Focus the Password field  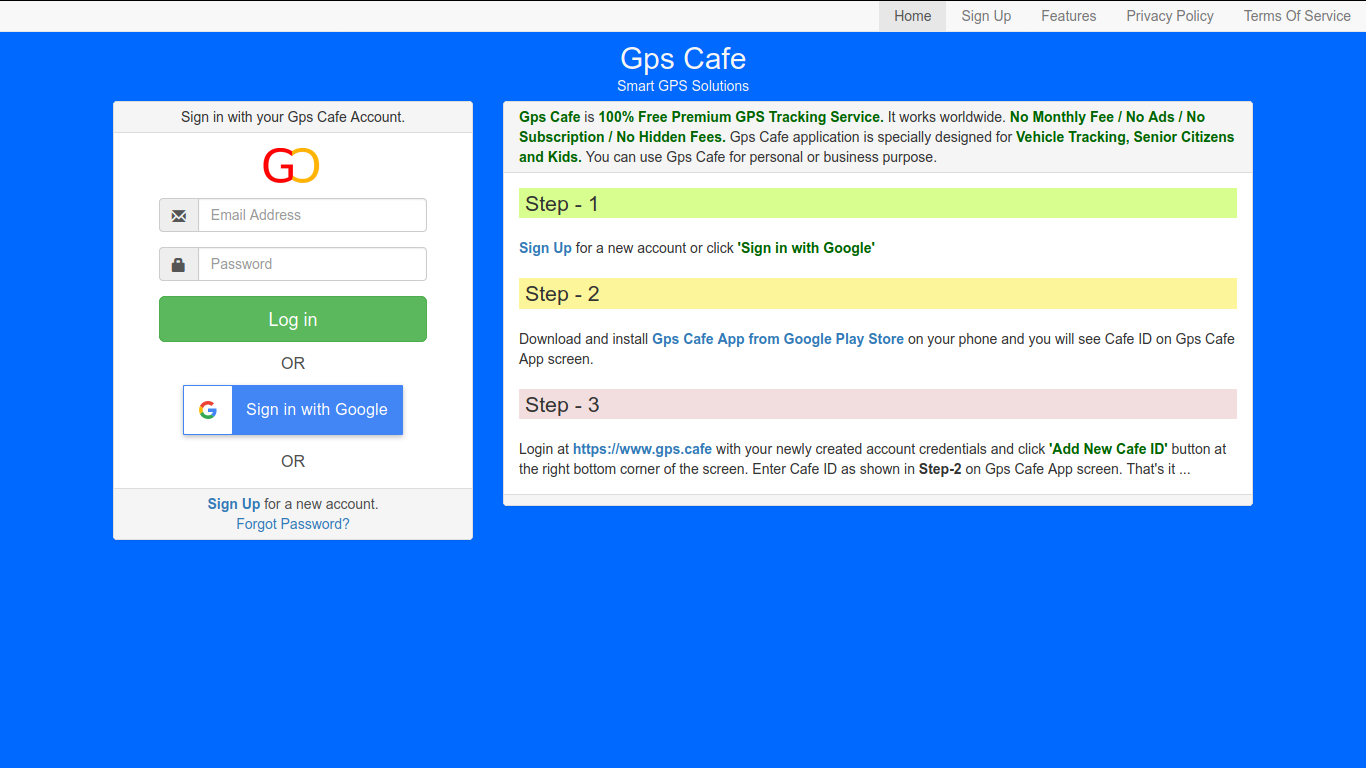[x=312, y=264]
